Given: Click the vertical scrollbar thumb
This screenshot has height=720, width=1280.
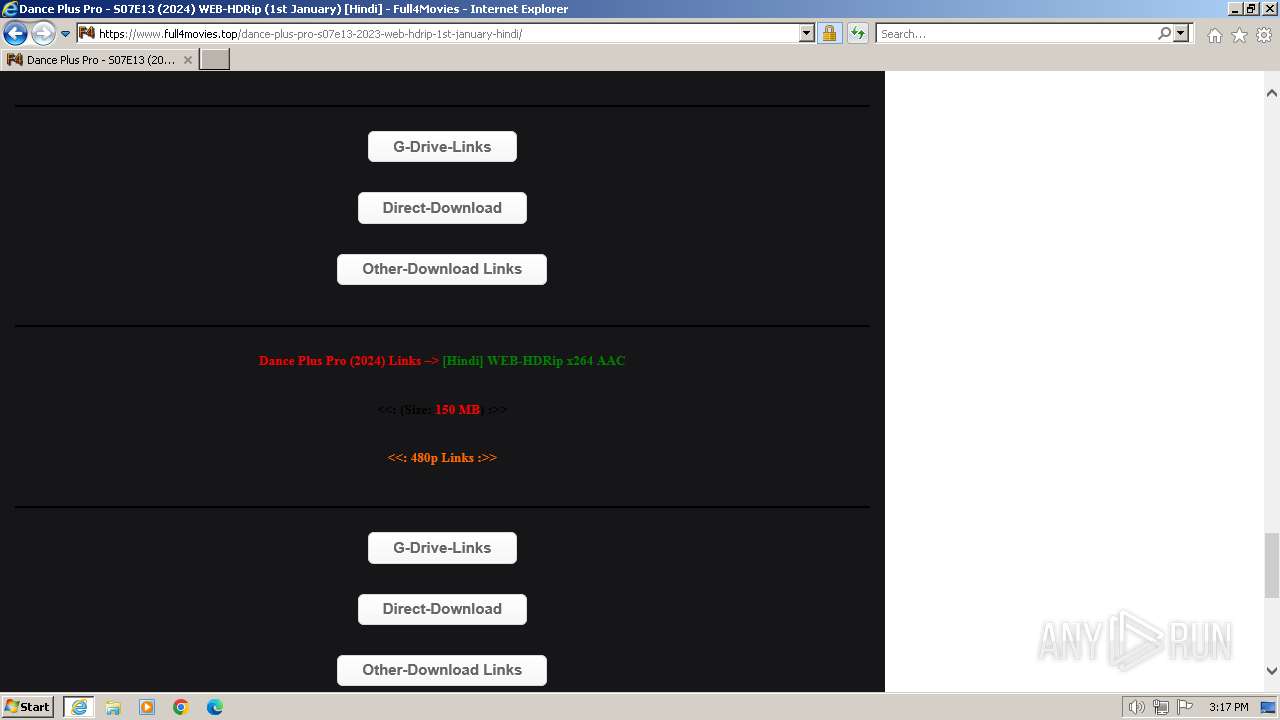Looking at the screenshot, I should 1272,565.
